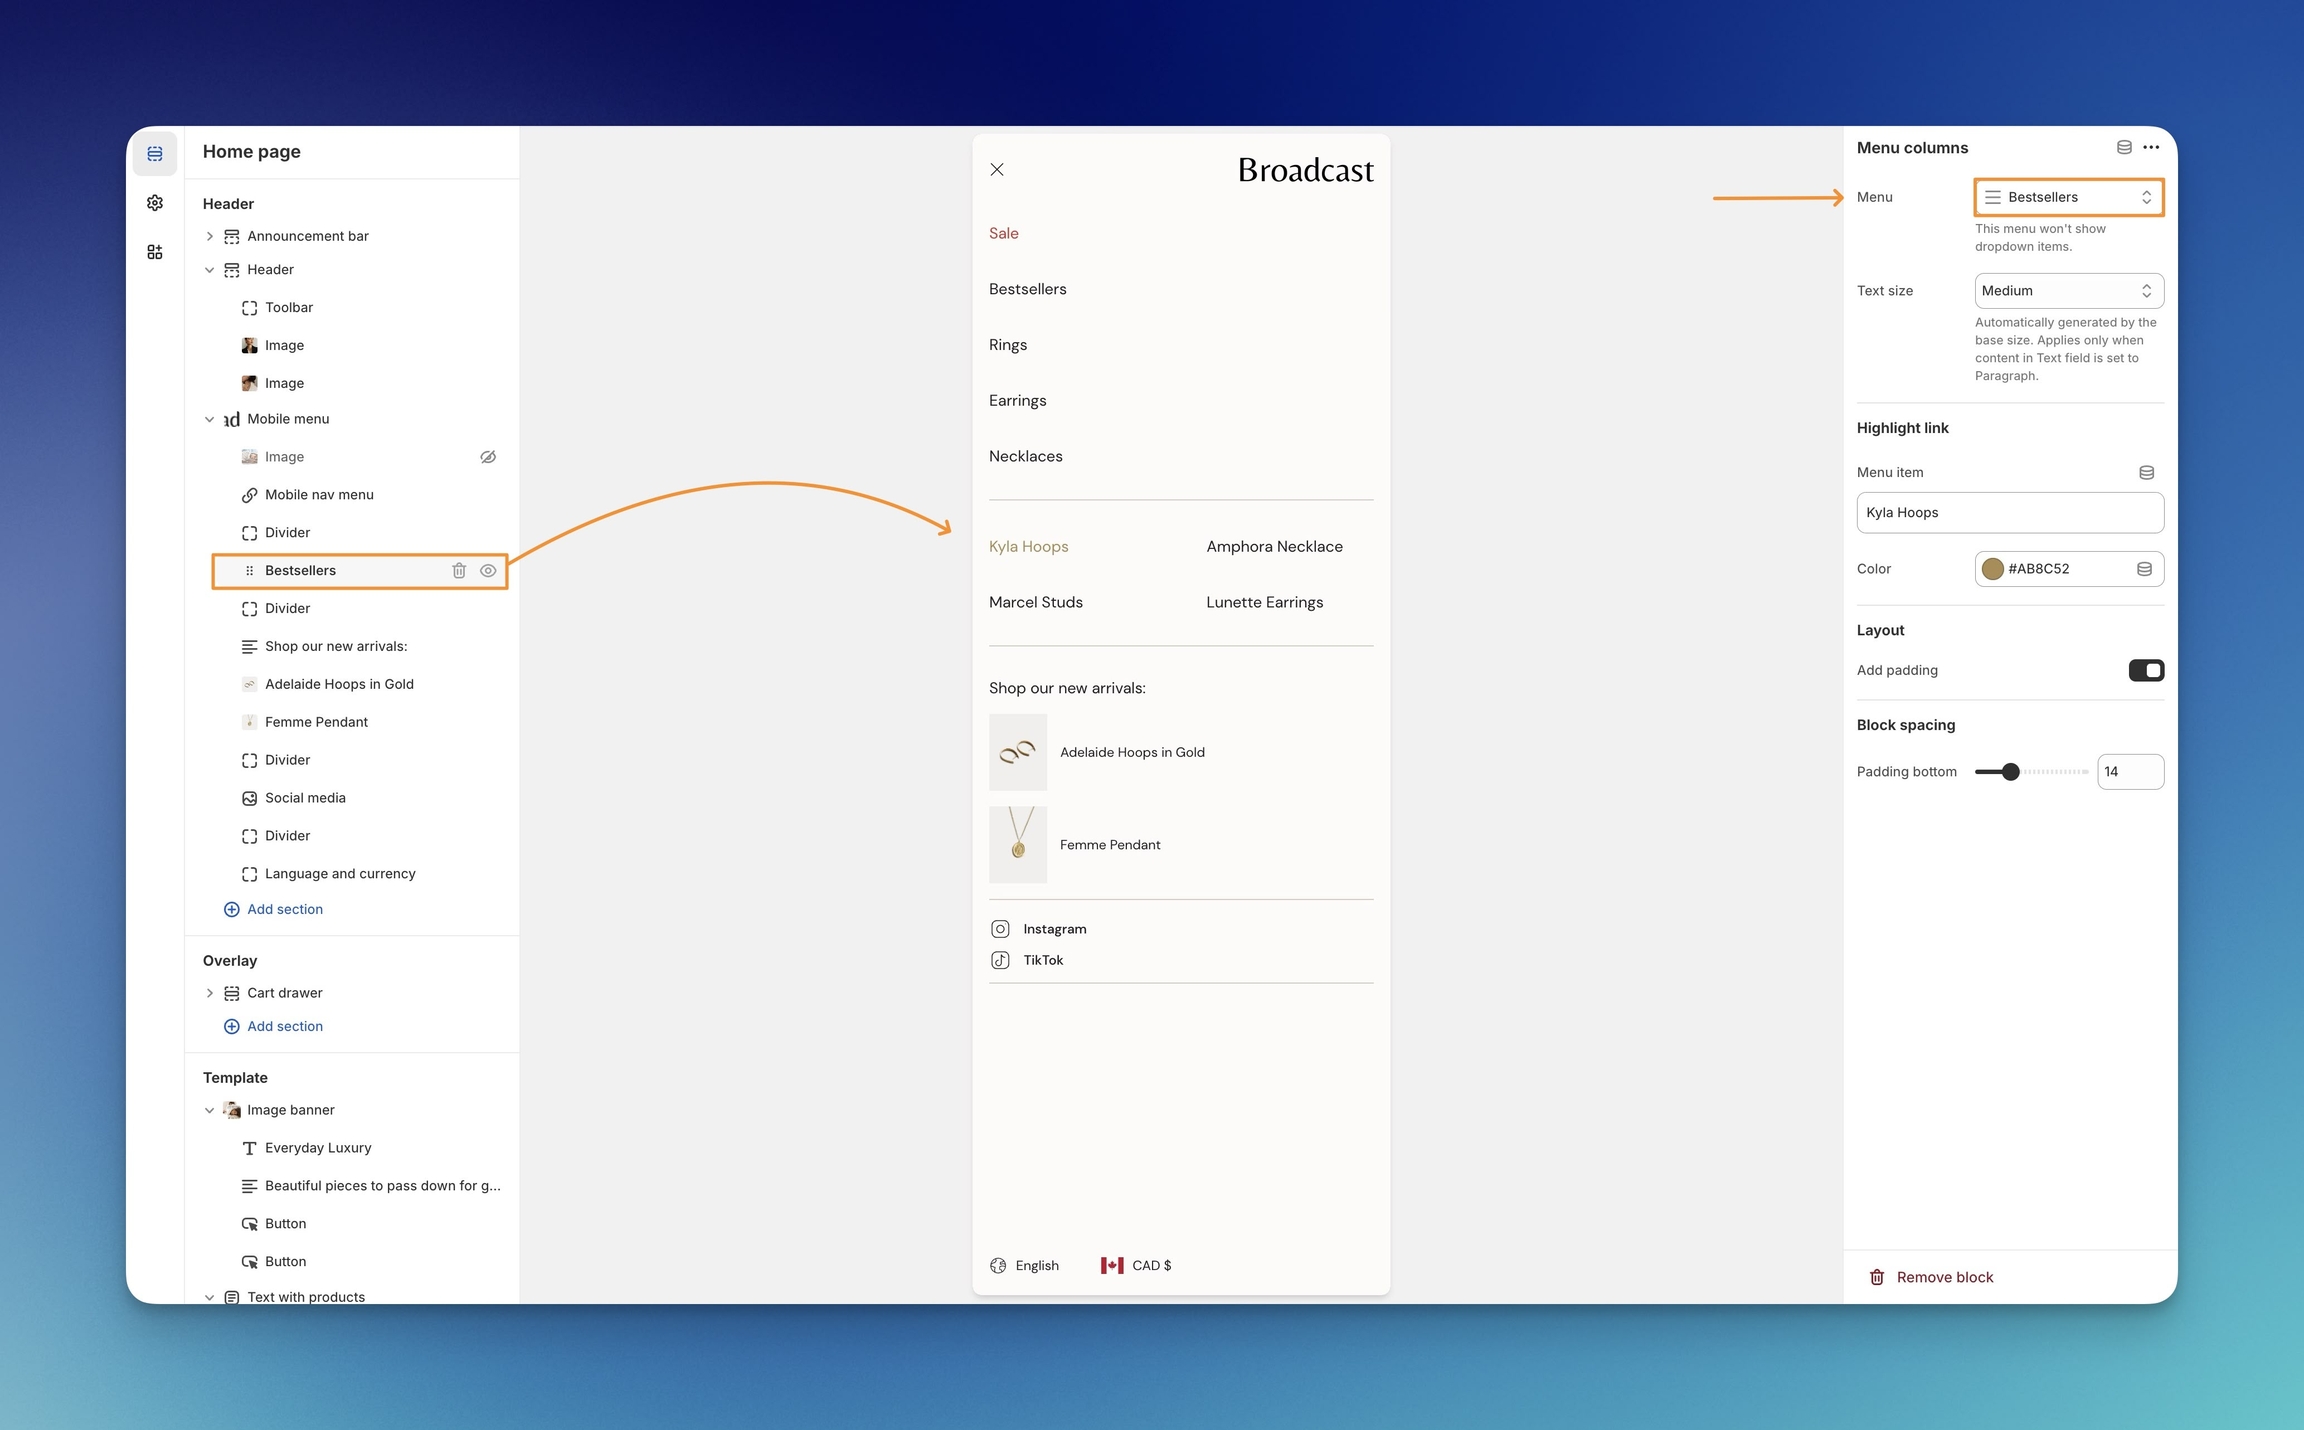This screenshot has height=1430, width=2304.
Task: Select Social media block in the sidebar
Action: coord(305,798)
